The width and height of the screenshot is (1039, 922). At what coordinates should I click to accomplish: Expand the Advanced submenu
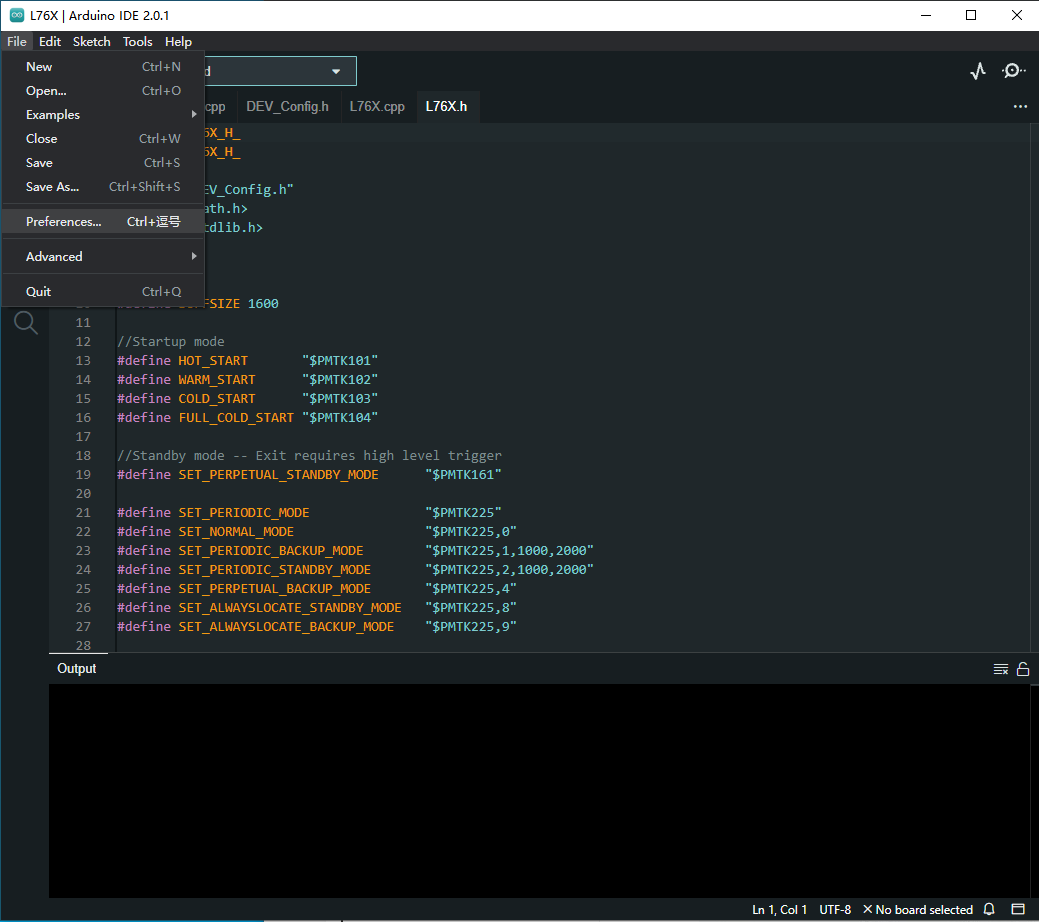[103, 257]
